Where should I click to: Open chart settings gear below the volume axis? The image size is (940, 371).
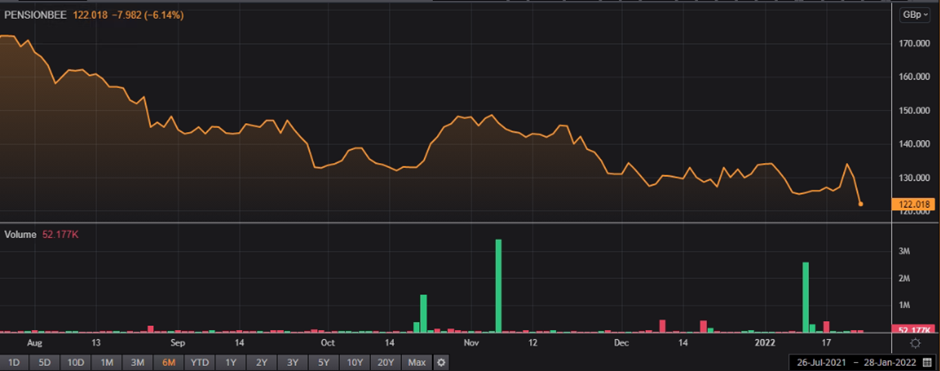tap(915, 343)
